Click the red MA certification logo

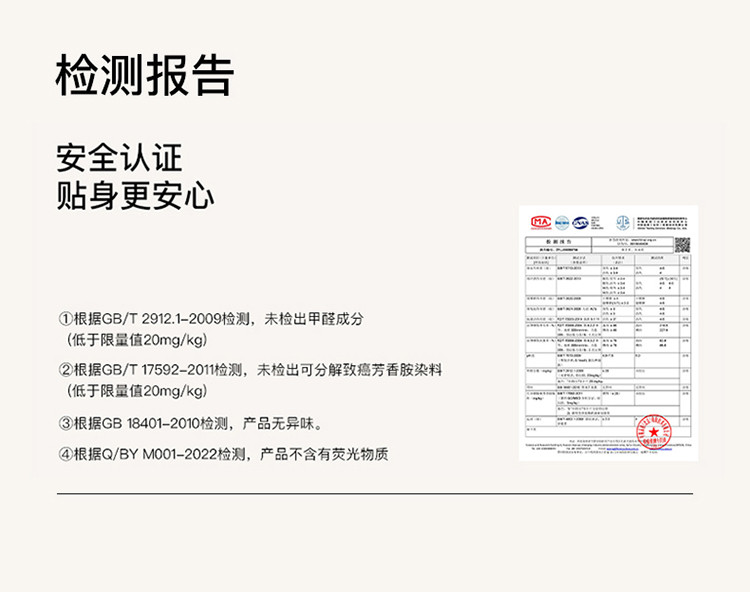point(541,222)
